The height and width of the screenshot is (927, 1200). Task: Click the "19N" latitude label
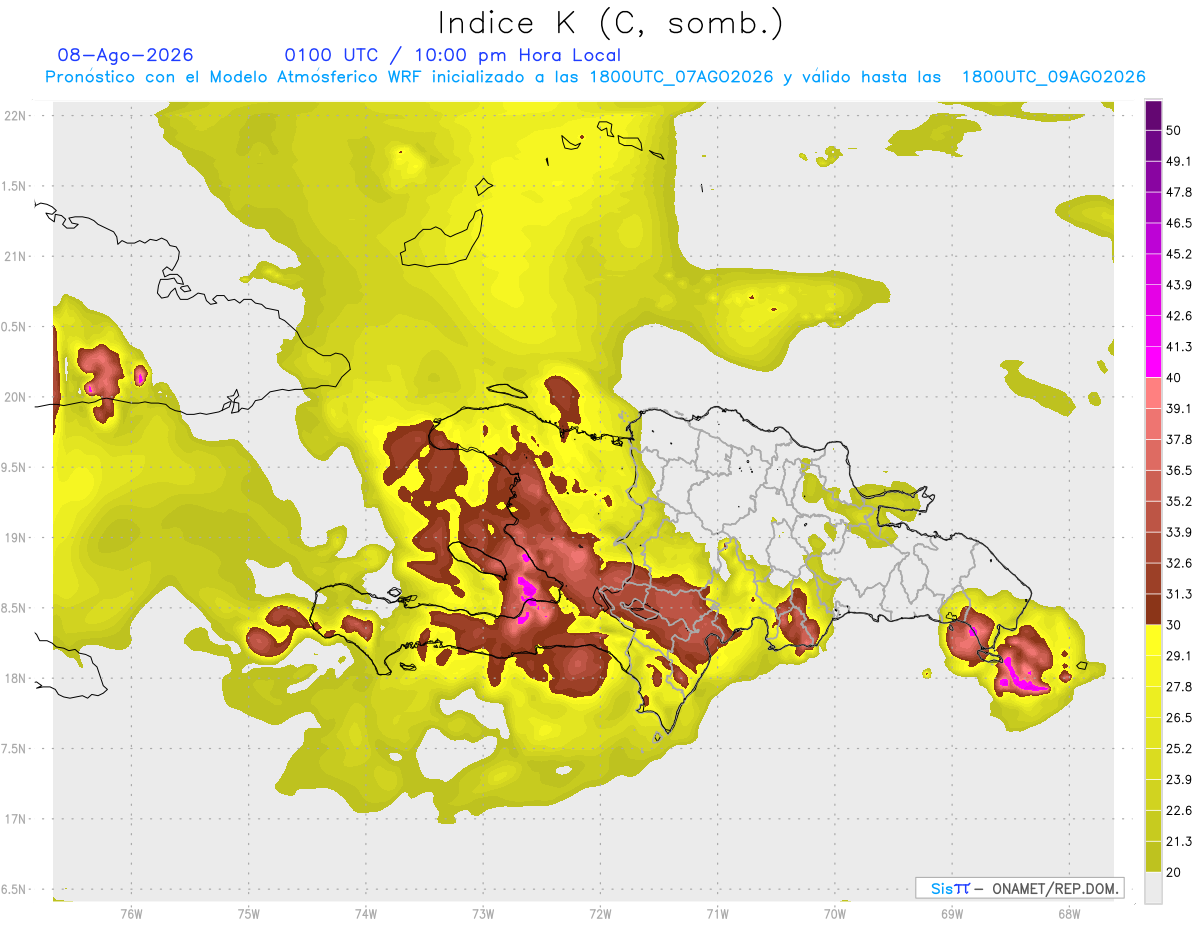pos(16,537)
